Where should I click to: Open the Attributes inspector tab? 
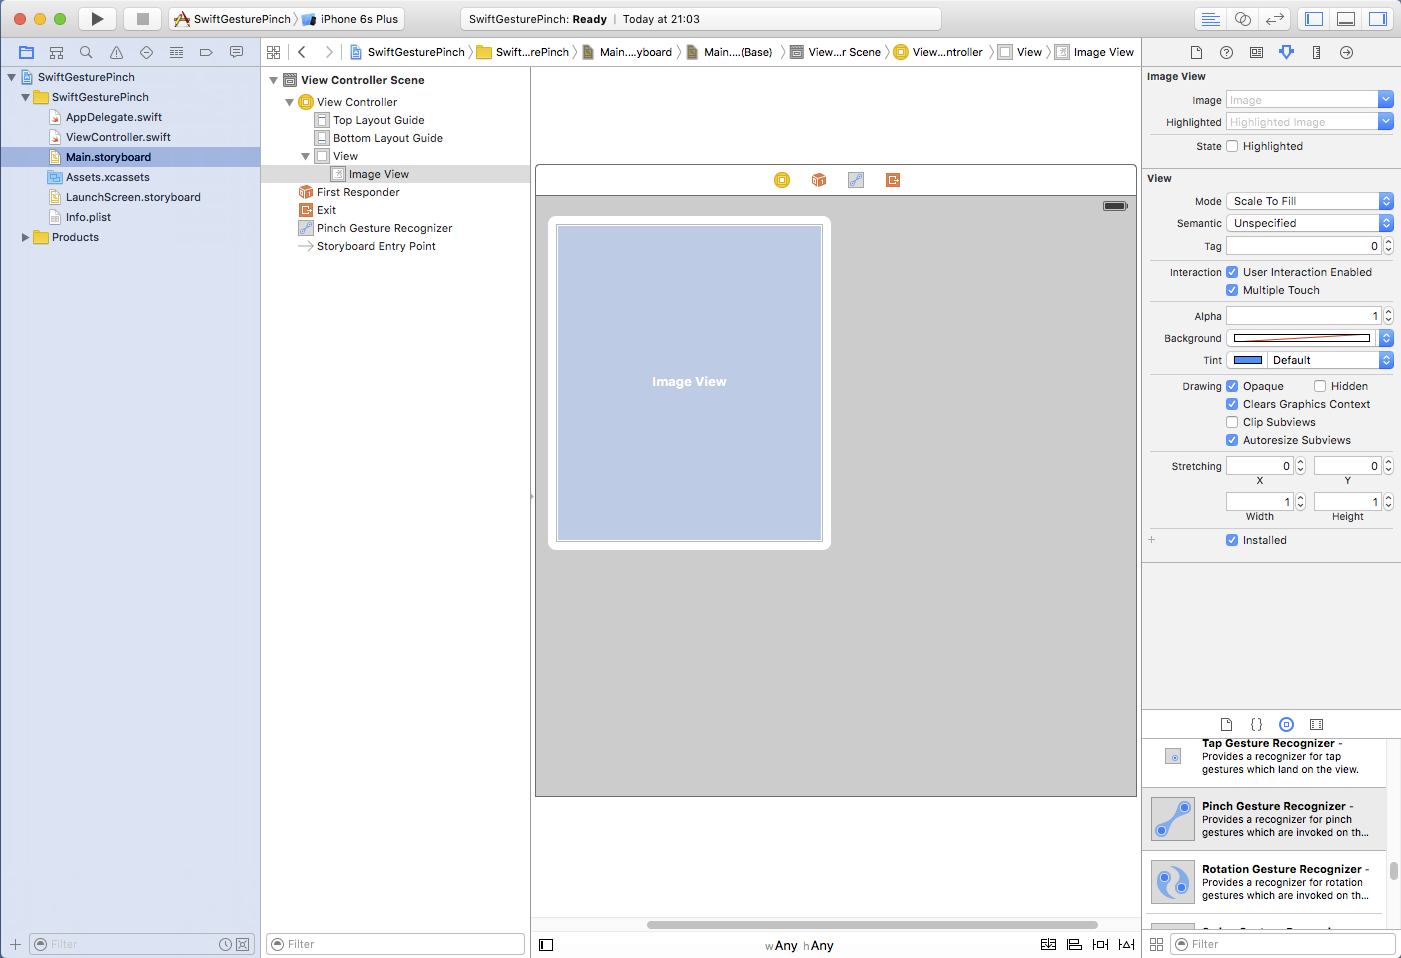1286,52
